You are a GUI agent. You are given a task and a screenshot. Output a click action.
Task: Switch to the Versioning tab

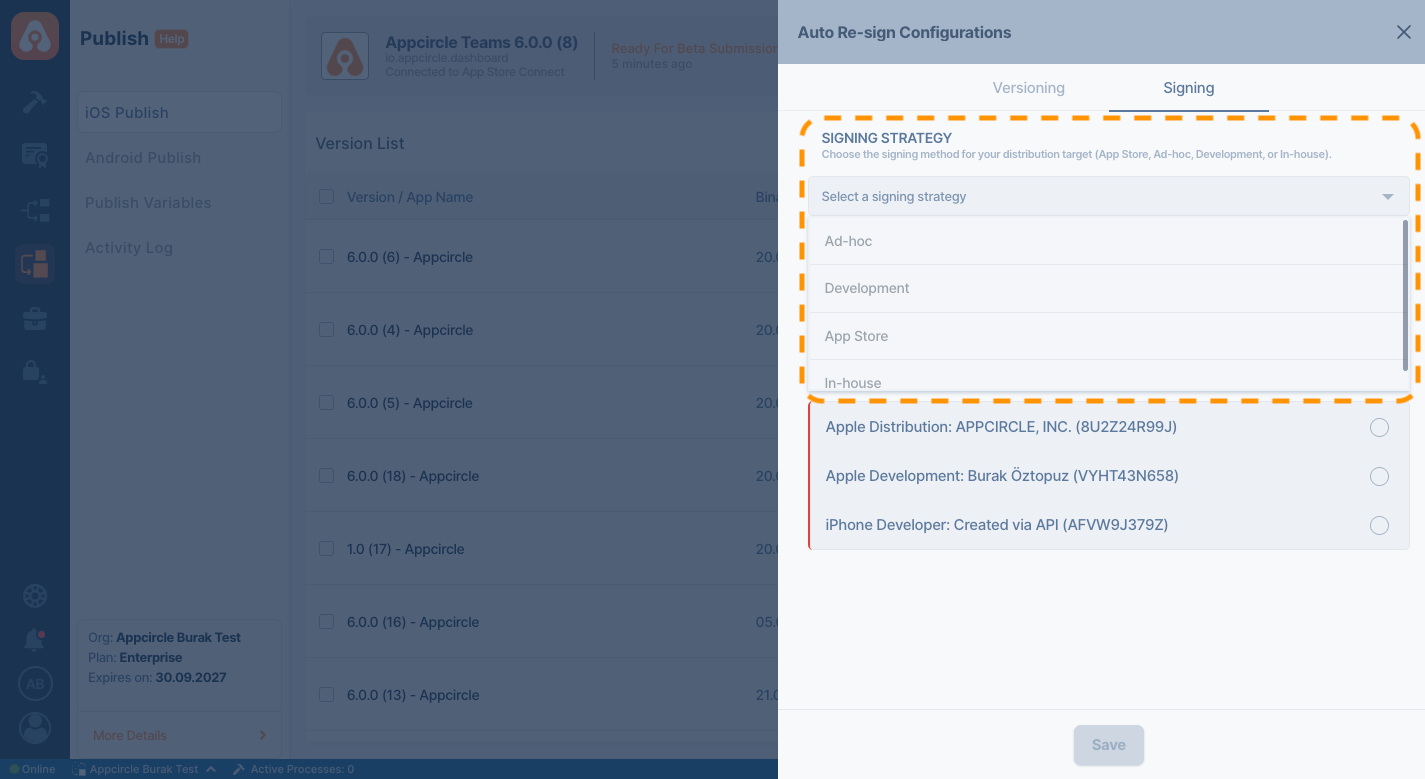[x=1028, y=88]
